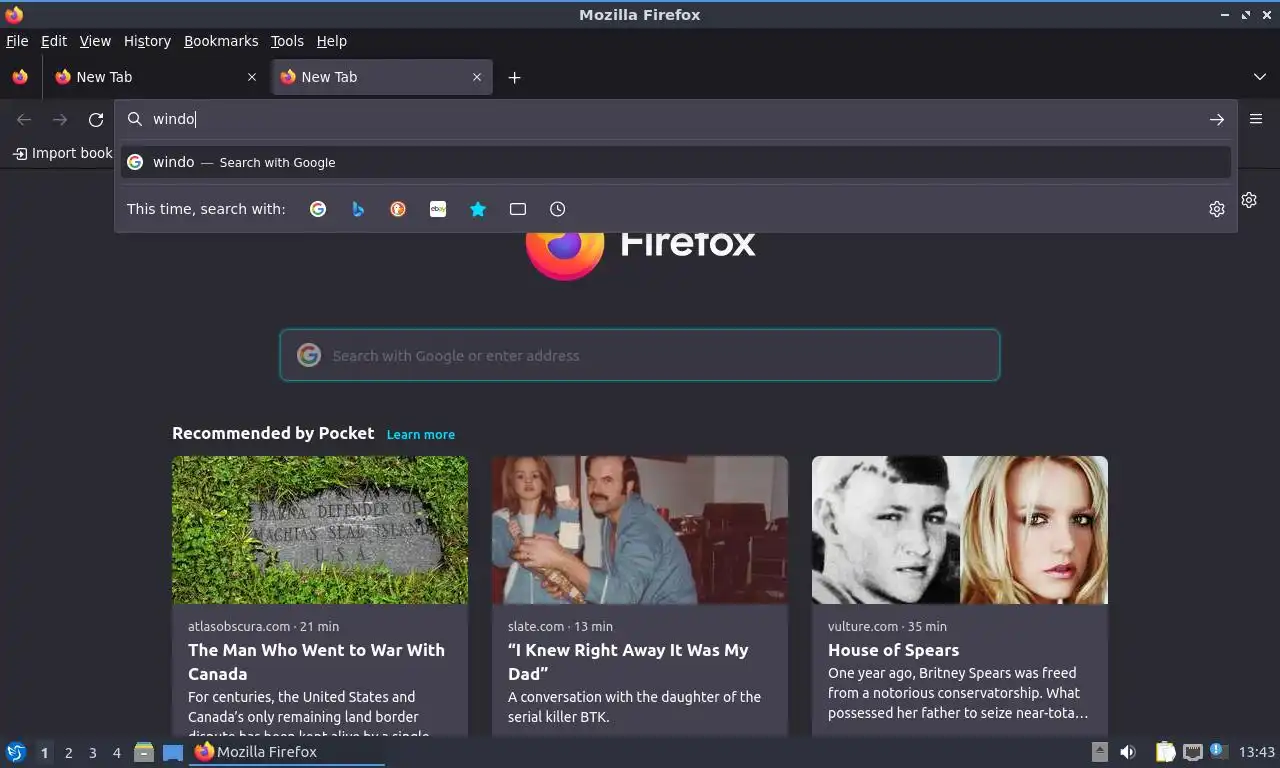Open the BTK daughter photo thumbnail
Image resolution: width=1280 pixels, height=768 pixels.
pyautogui.click(x=640, y=530)
